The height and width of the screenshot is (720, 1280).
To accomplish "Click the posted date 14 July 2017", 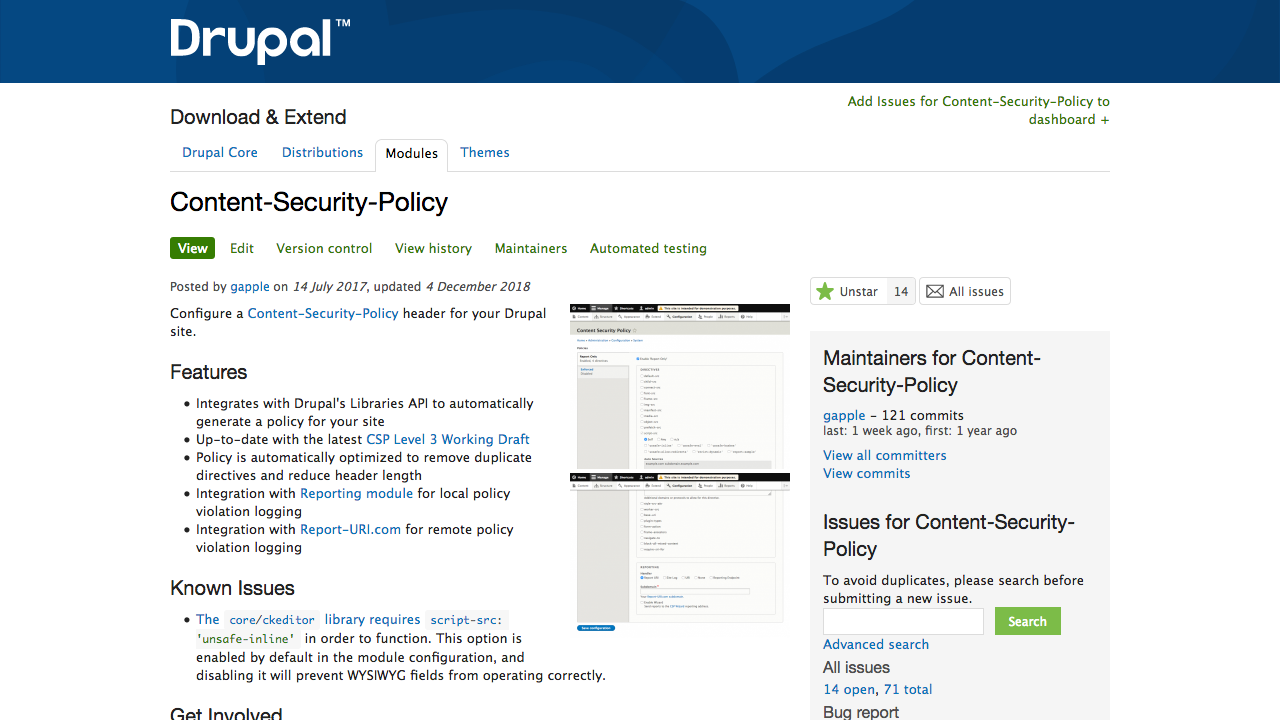I will click(330, 286).
